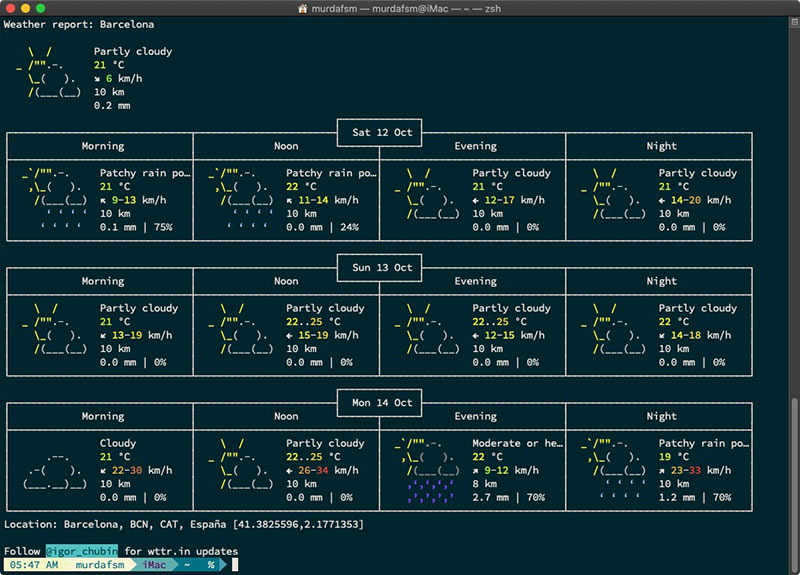Click Saturday night's partly cloudy icon
The height and width of the screenshot is (575, 800).
coord(614,193)
